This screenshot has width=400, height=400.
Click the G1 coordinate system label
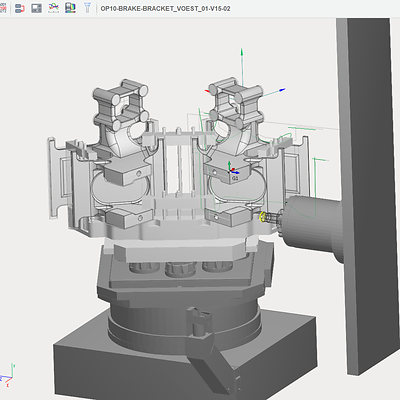pos(235,178)
